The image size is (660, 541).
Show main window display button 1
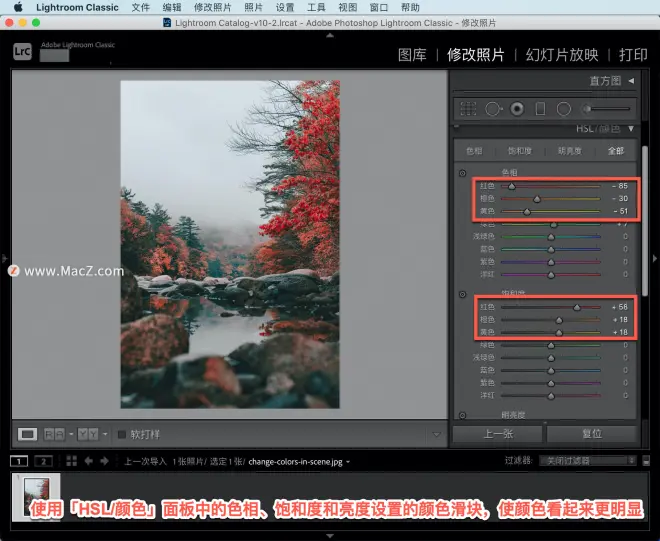[x=19, y=461]
